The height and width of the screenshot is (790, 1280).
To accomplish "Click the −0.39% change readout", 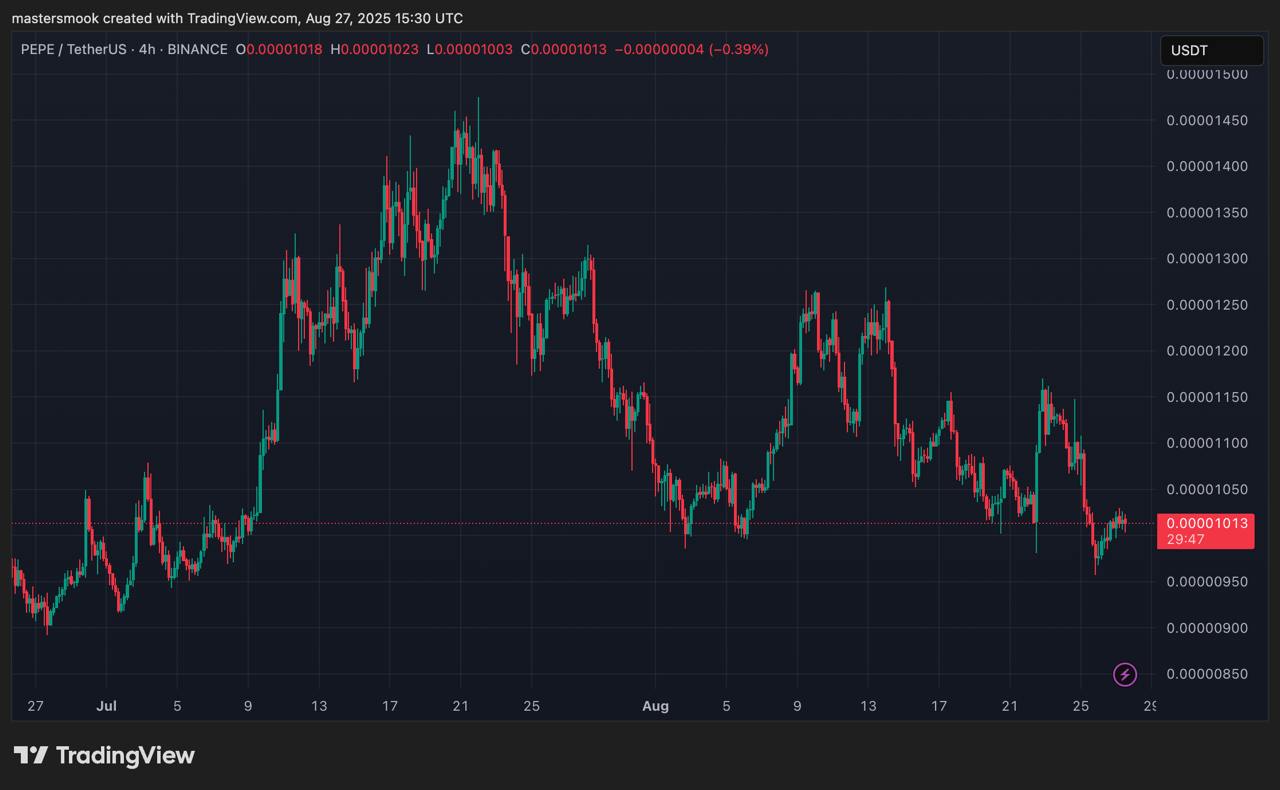I will pyautogui.click(x=738, y=49).
